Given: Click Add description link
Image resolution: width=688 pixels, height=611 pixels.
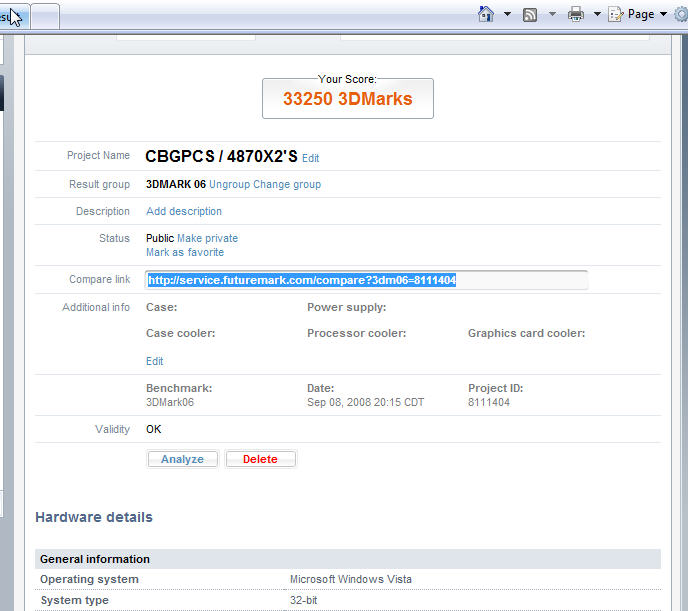Looking at the screenshot, I should pyautogui.click(x=184, y=211).
